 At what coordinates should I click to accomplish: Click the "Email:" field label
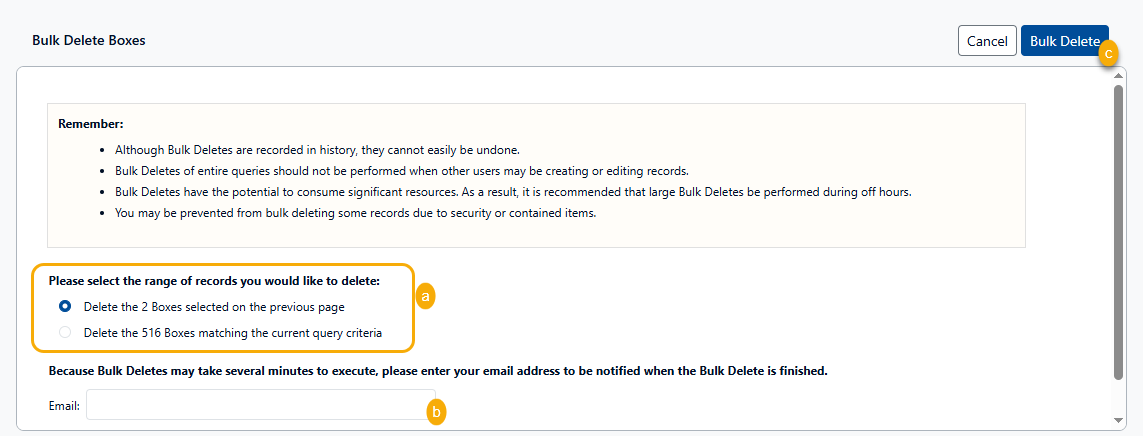(x=64, y=406)
